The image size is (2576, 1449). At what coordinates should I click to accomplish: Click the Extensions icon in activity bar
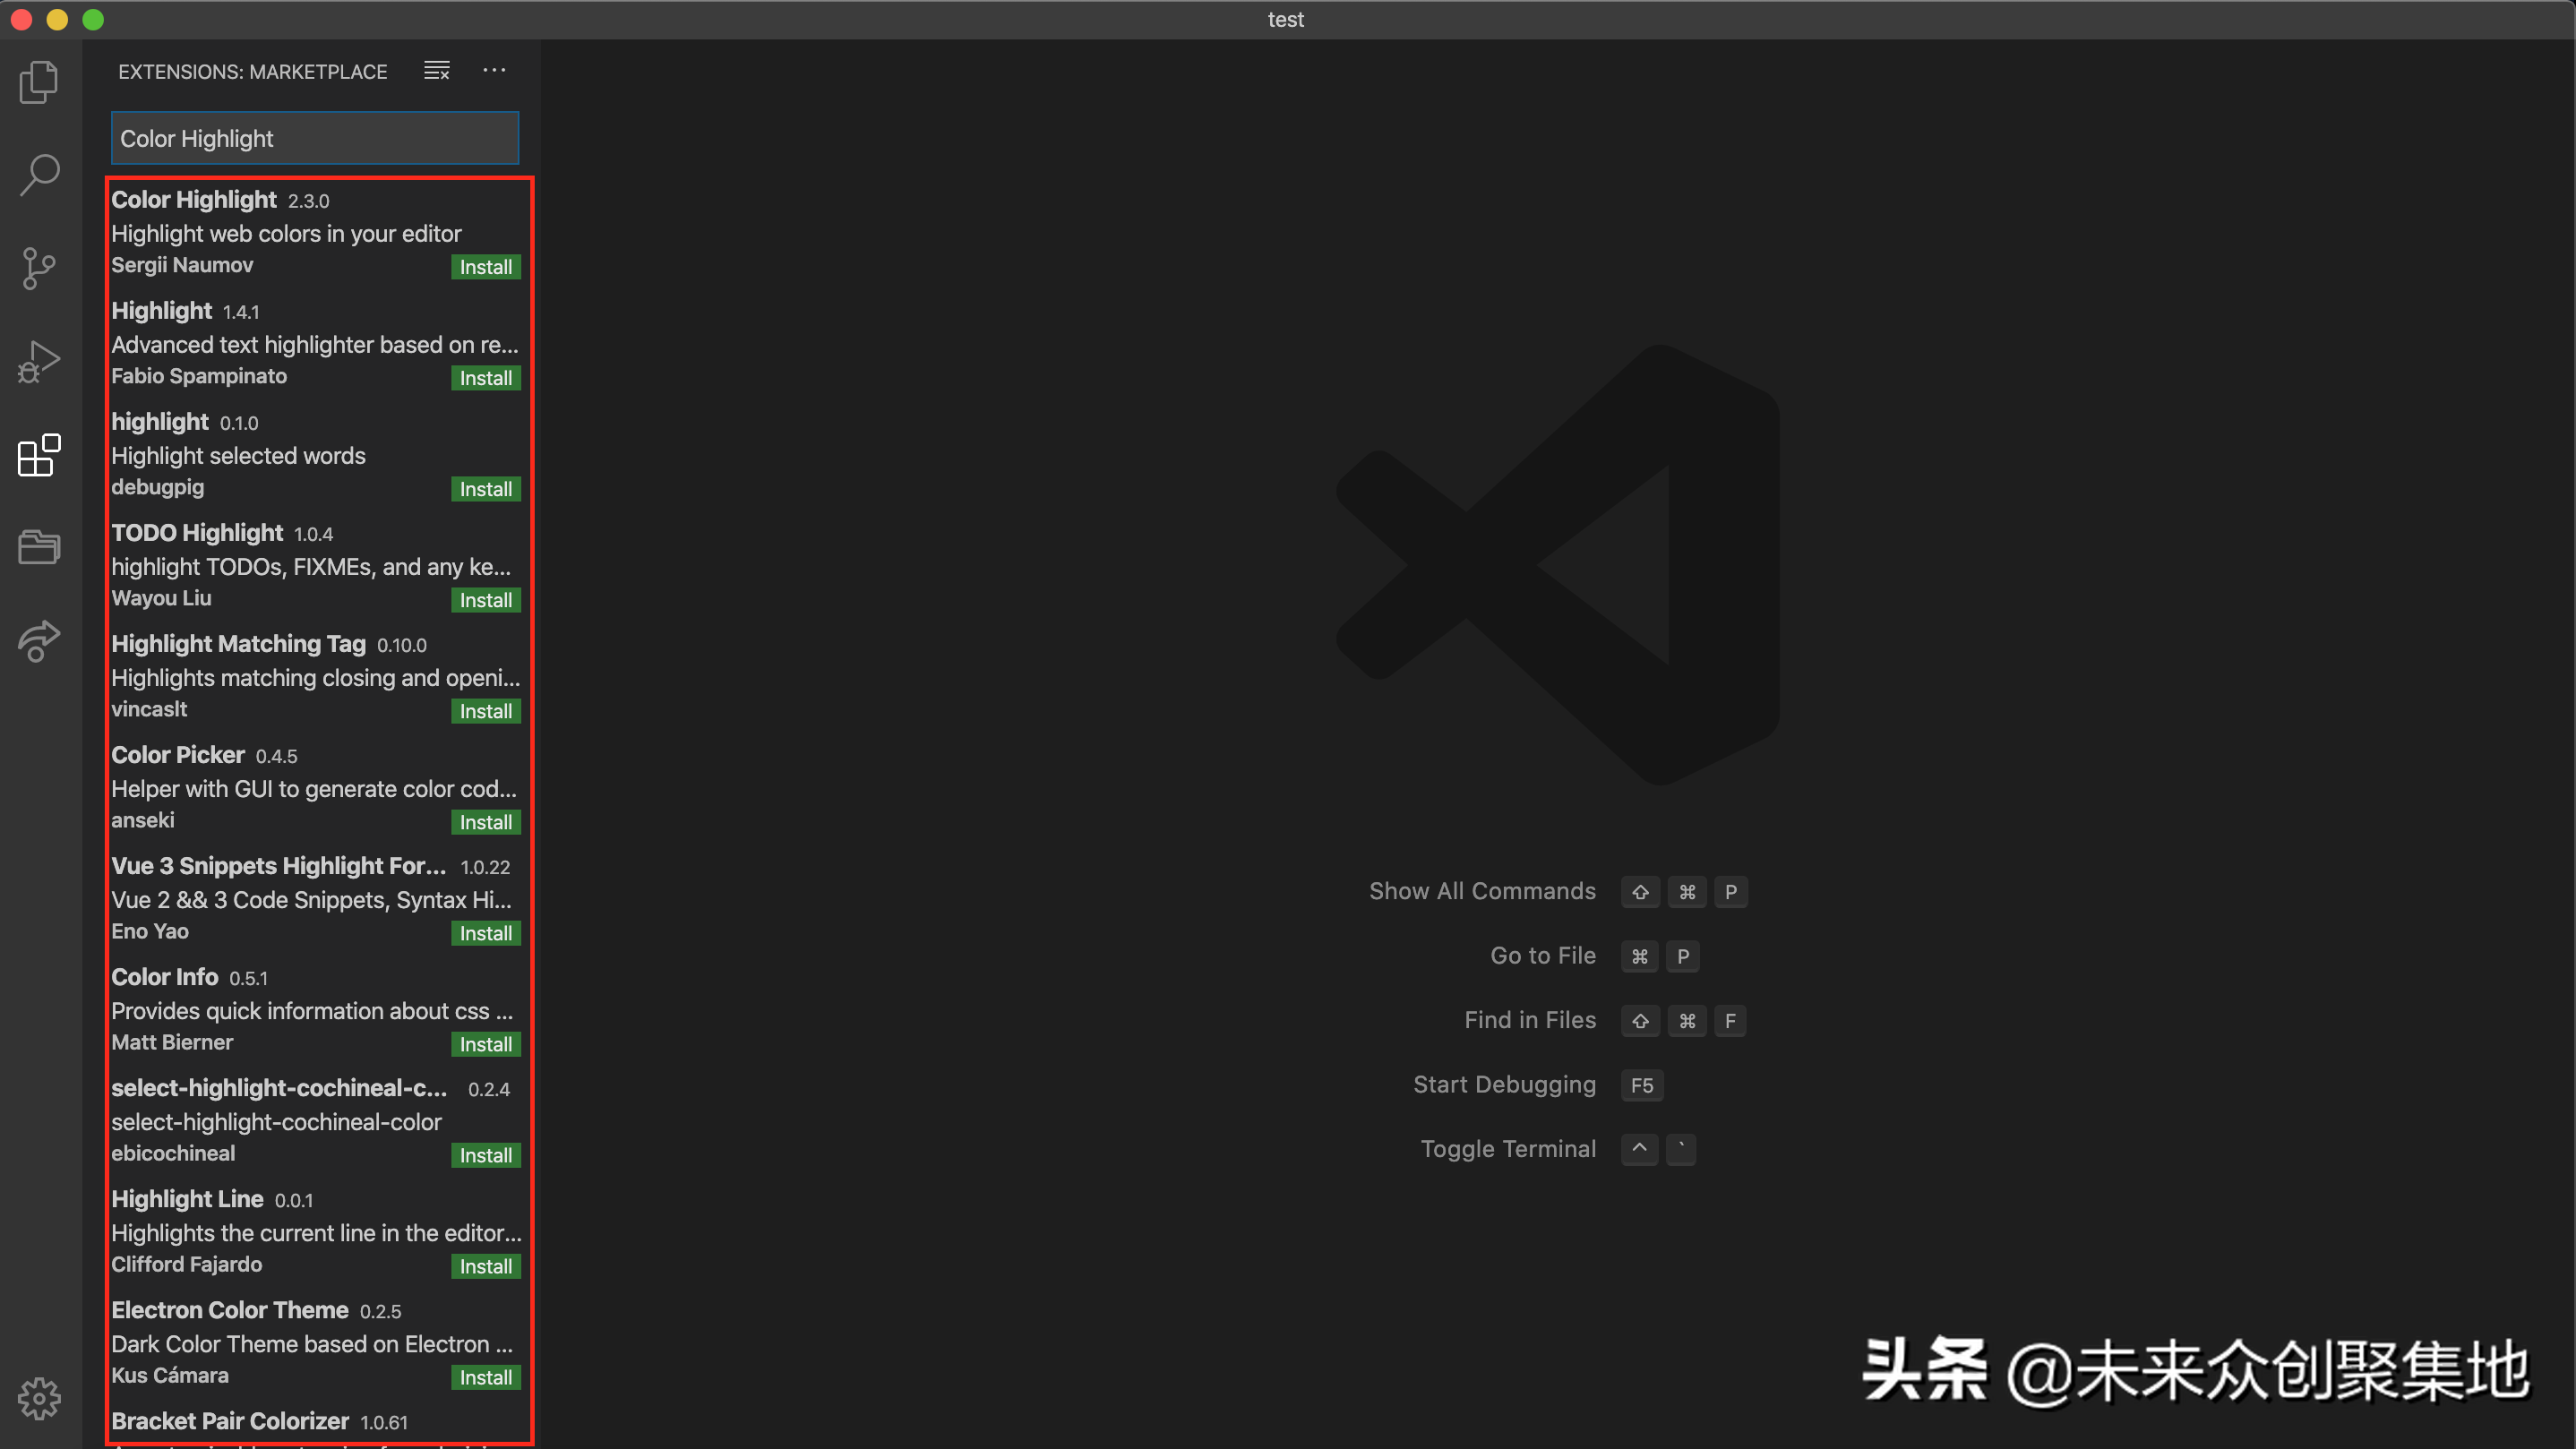pos(39,456)
